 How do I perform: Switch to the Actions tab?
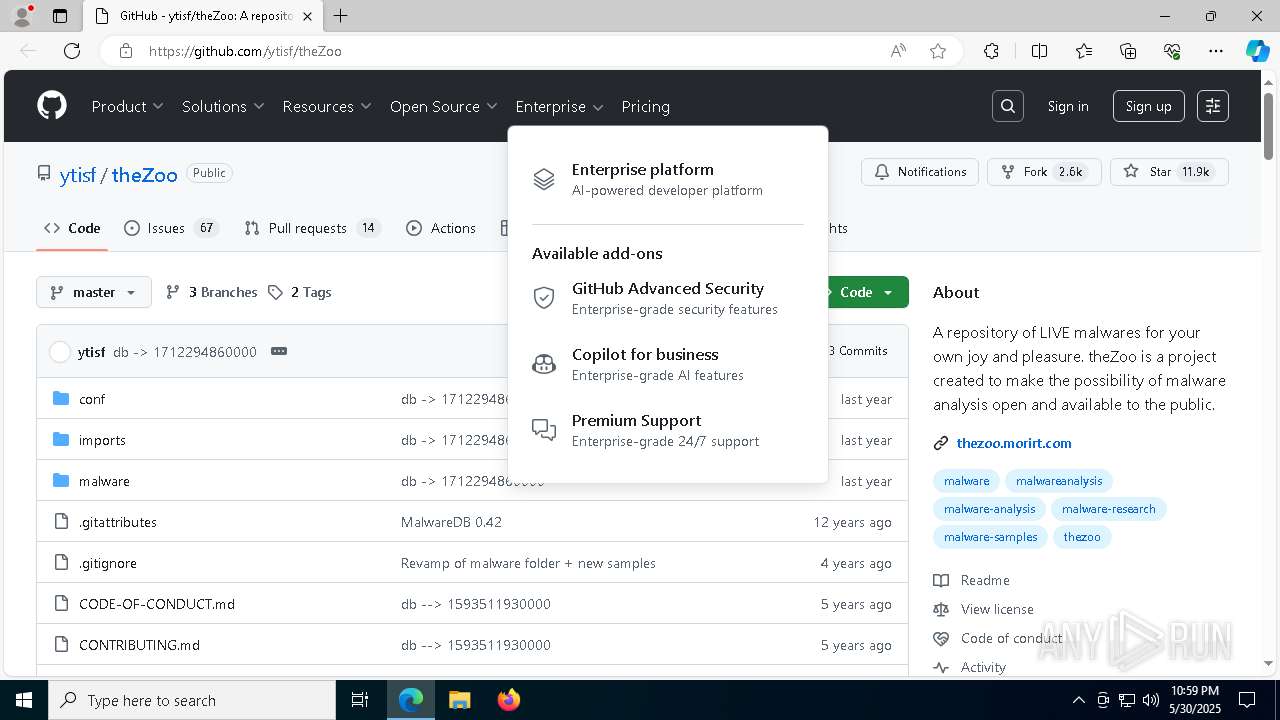(441, 228)
